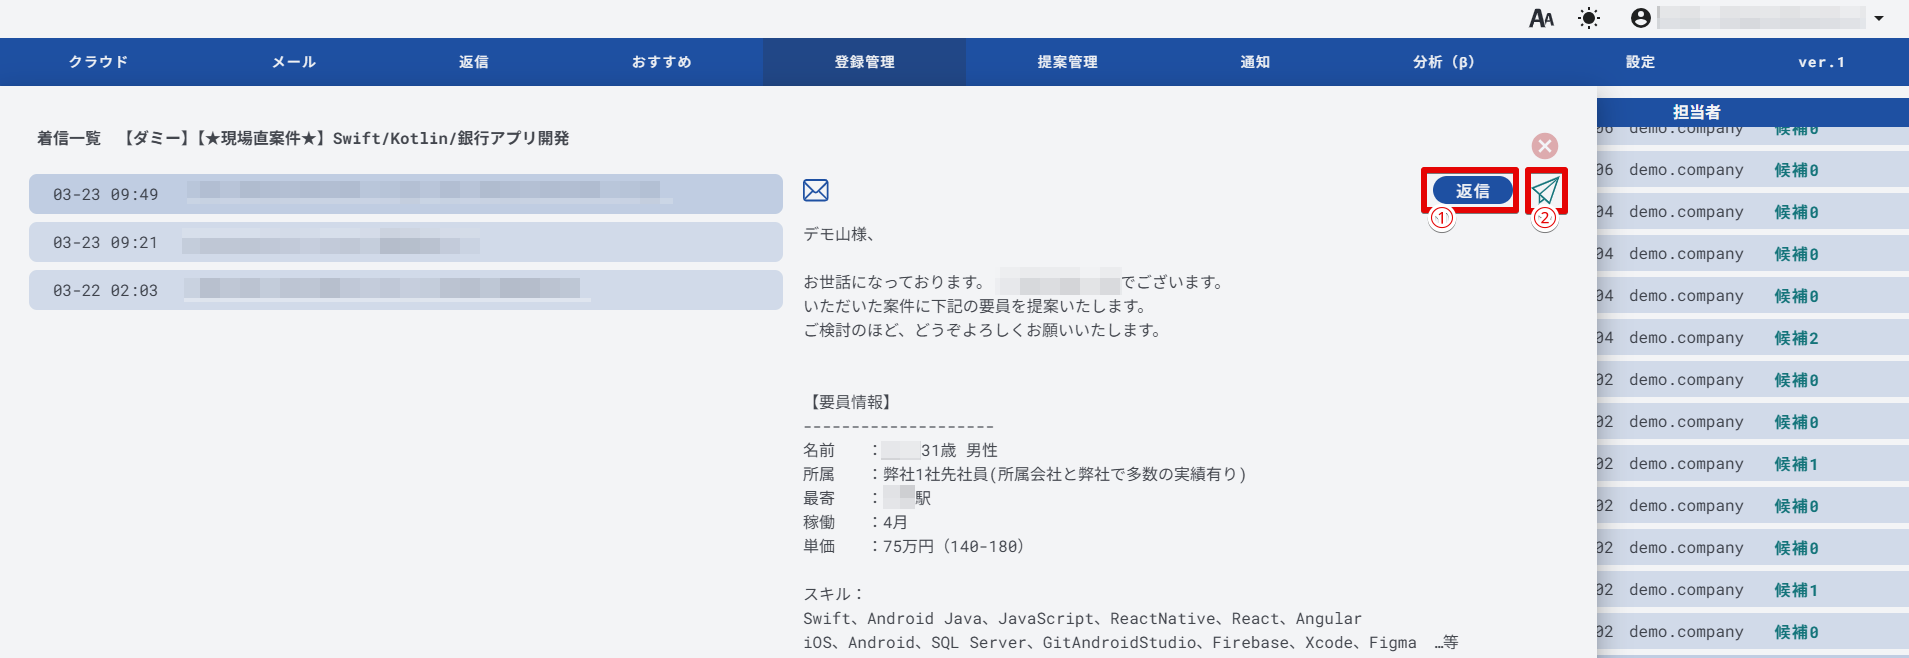
Task: Click the AA font size icon
Action: point(1541,18)
